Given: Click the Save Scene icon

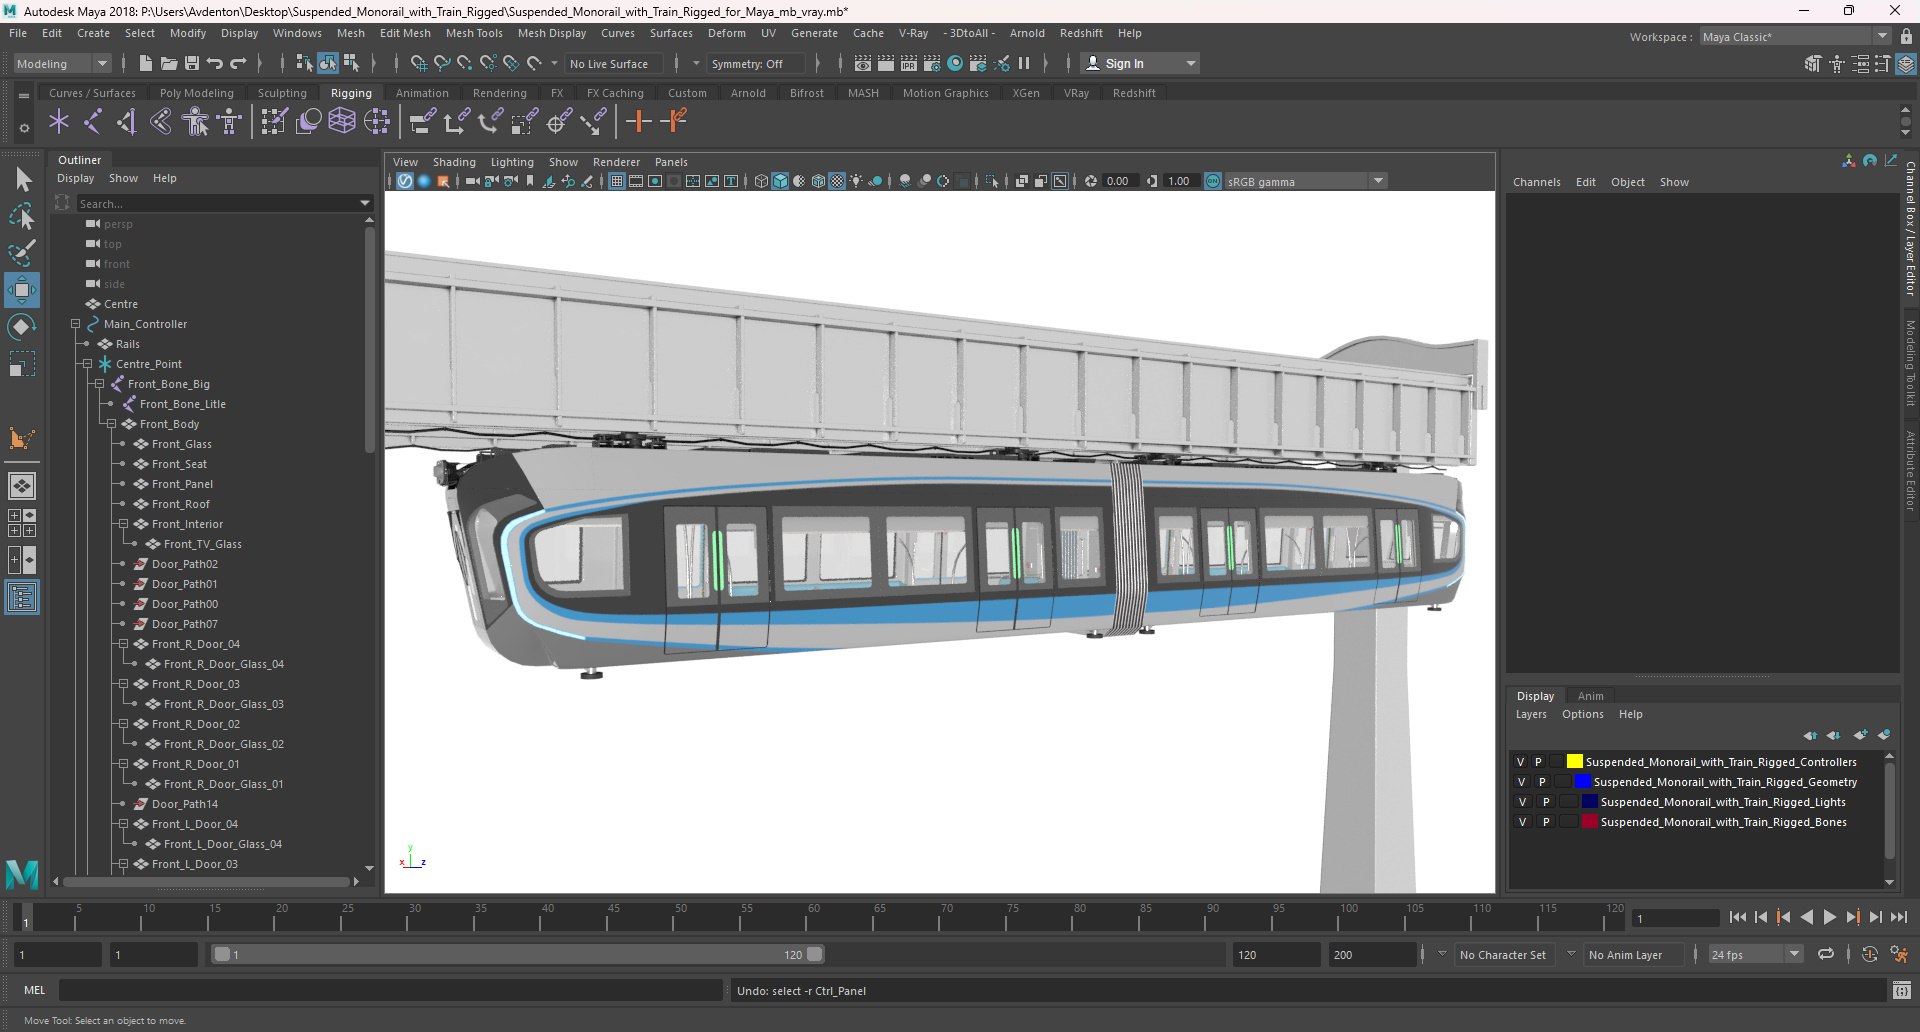Looking at the screenshot, I should pyautogui.click(x=192, y=63).
